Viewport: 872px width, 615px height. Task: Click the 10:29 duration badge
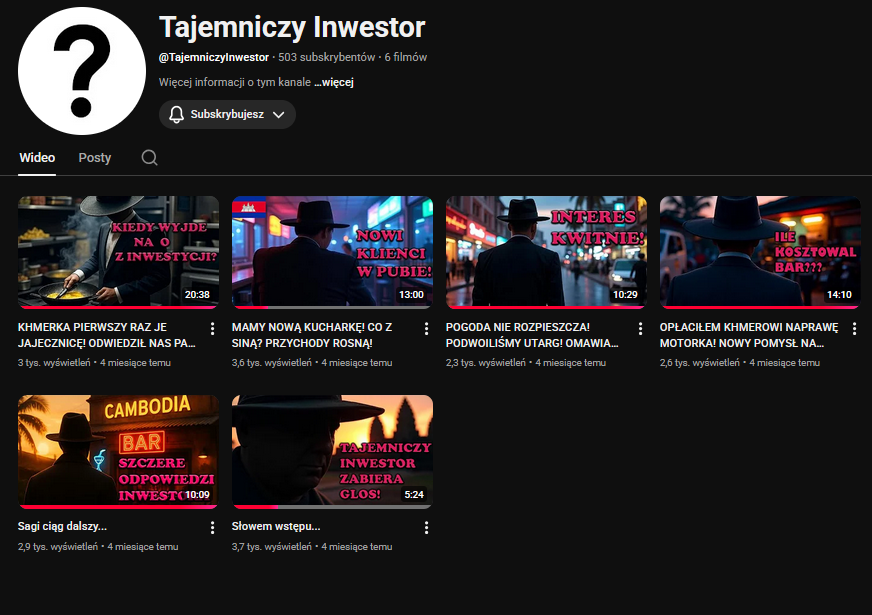click(625, 295)
